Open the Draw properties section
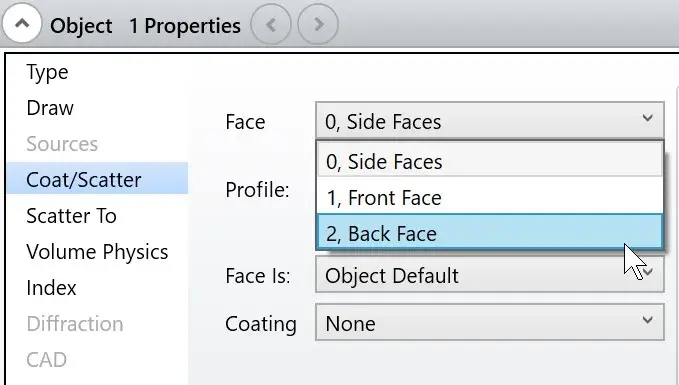679x385 pixels. [50, 108]
